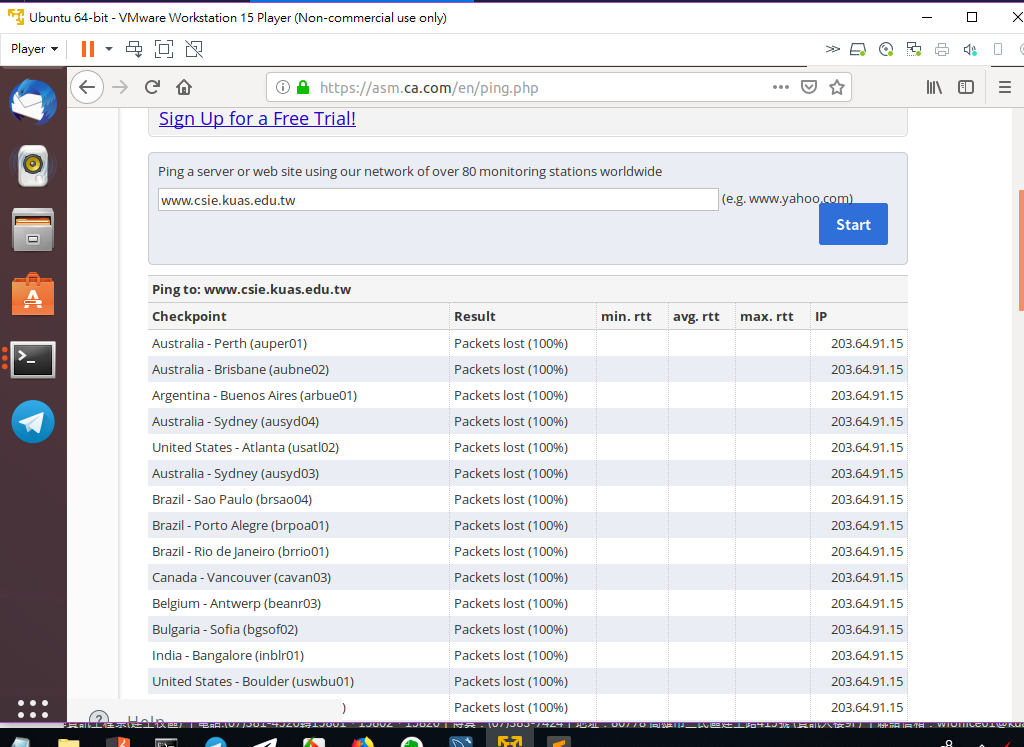This screenshot has height=747, width=1024.
Task: Launch Rhythmbox from the Ubuntu dock
Action: click(33, 166)
